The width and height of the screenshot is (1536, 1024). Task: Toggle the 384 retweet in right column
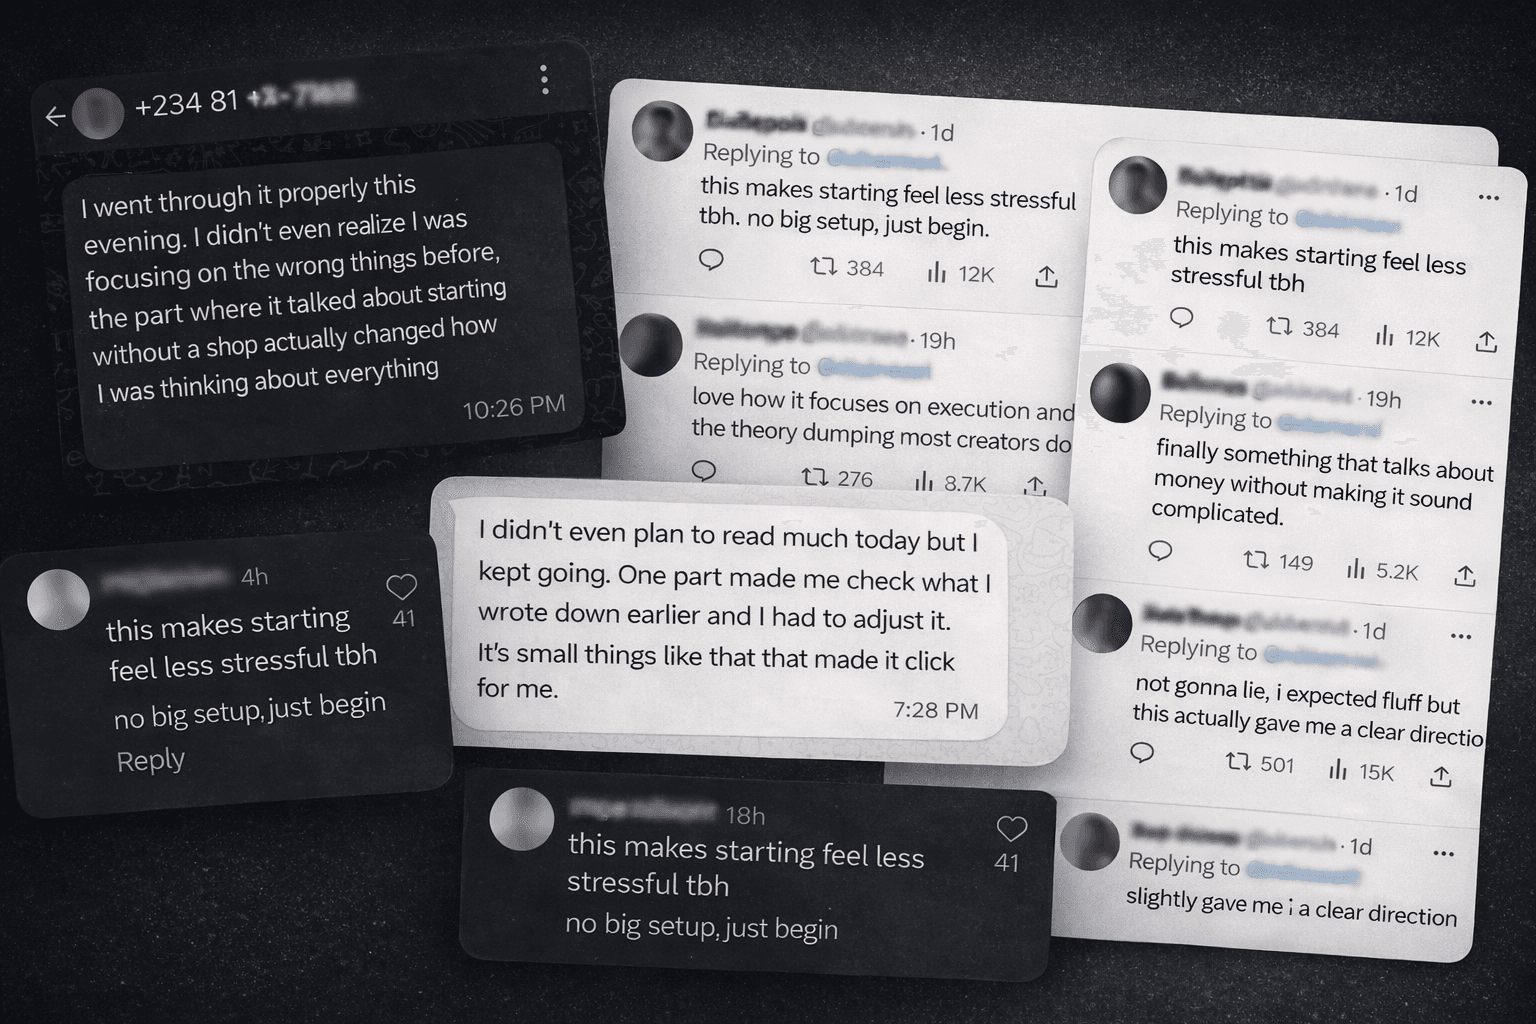pos(1279,326)
